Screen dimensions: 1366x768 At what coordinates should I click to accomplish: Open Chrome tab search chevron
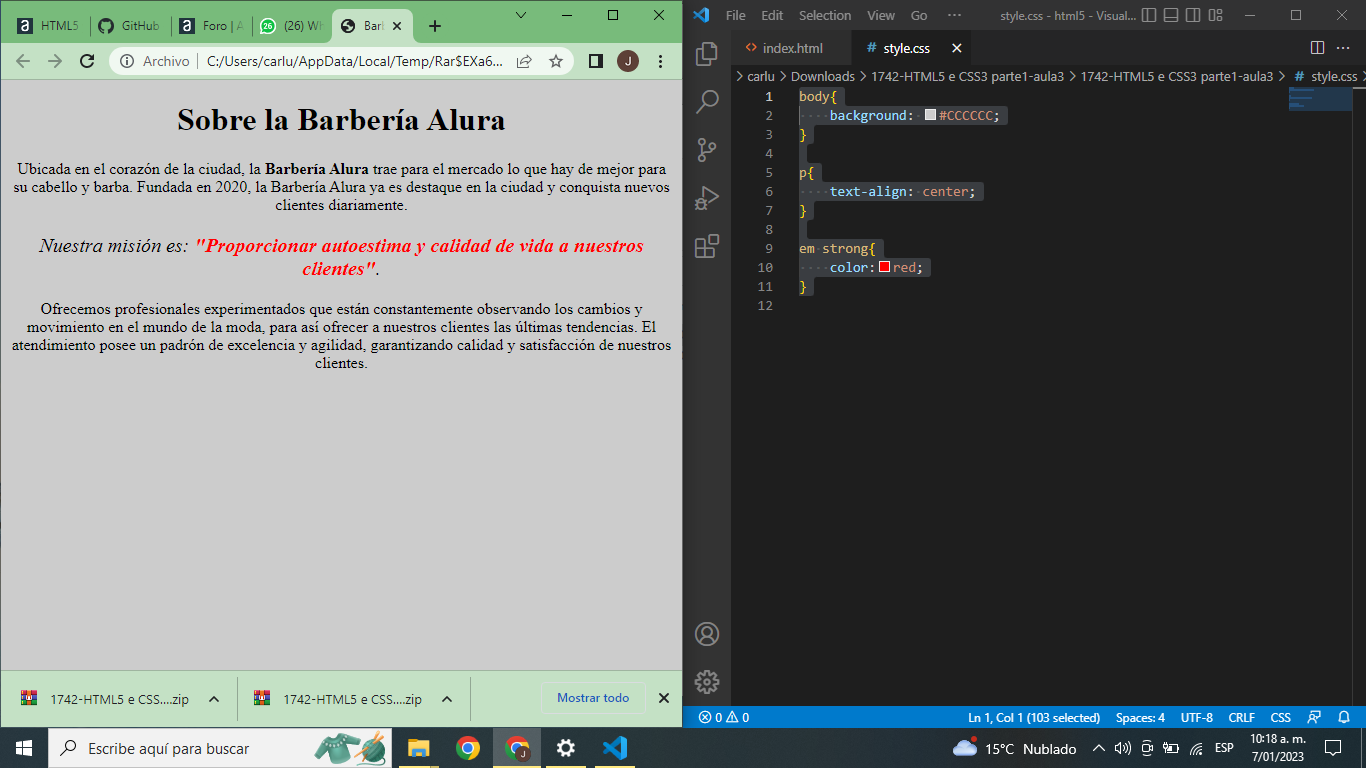click(521, 15)
